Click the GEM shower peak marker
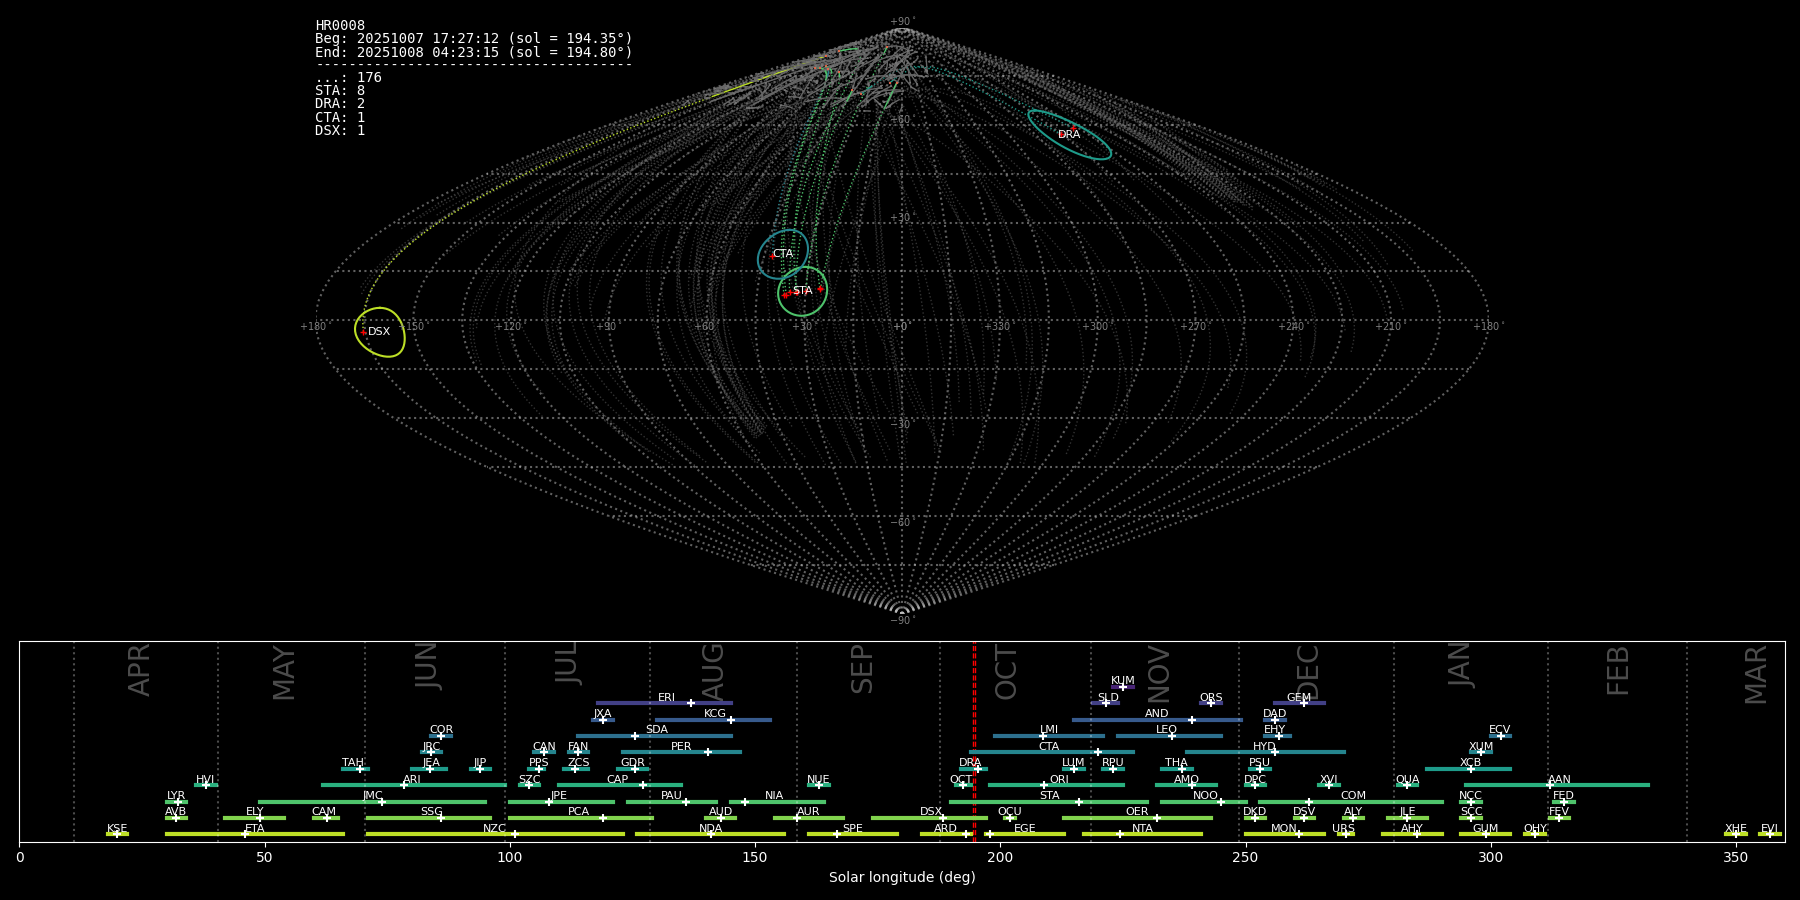The height and width of the screenshot is (900, 1800). [x=1303, y=703]
